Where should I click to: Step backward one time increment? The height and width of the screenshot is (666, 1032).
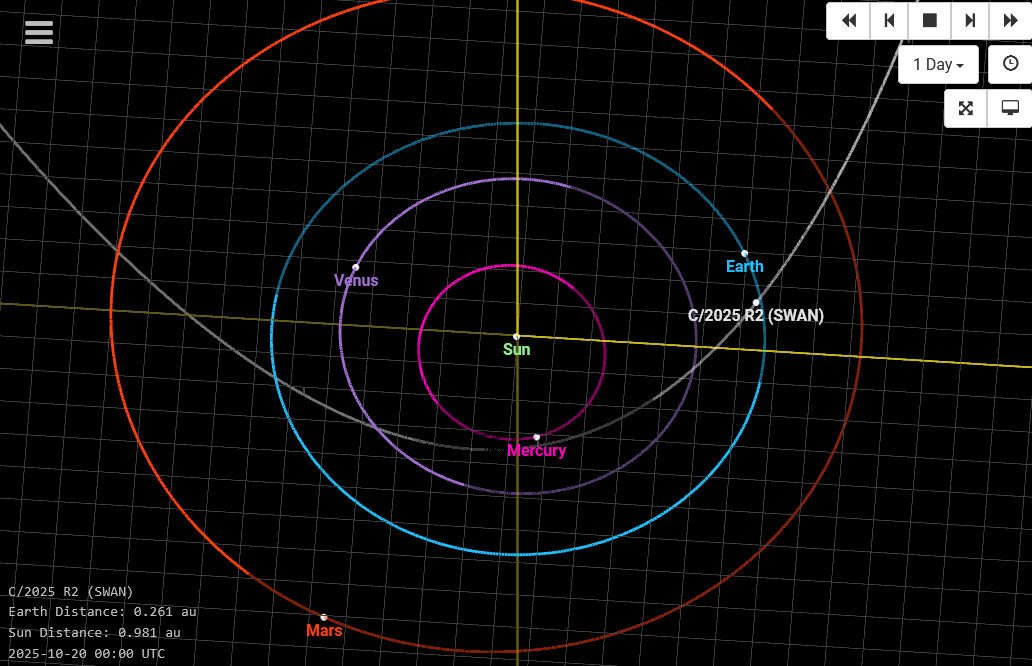(889, 20)
